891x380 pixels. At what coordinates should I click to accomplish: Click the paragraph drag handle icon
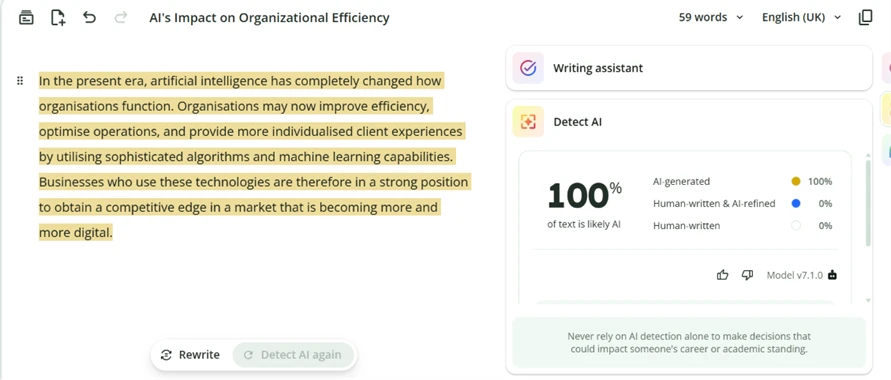click(20, 81)
